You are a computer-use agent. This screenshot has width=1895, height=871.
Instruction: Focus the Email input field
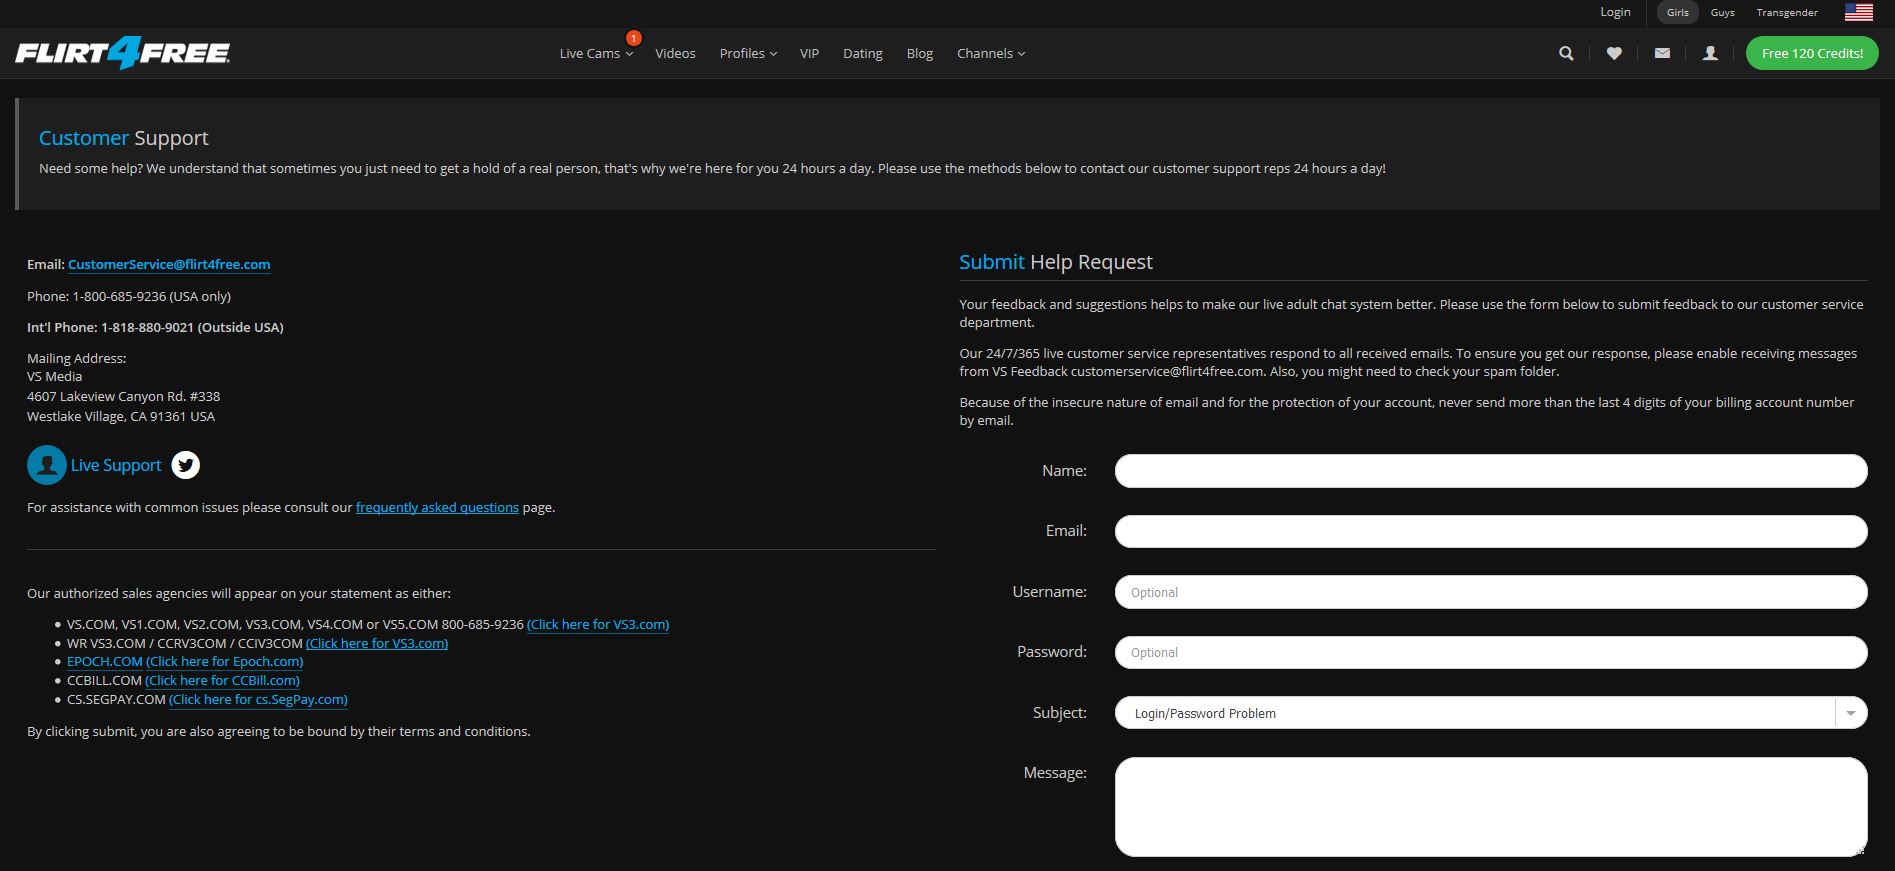coord(1491,531)
